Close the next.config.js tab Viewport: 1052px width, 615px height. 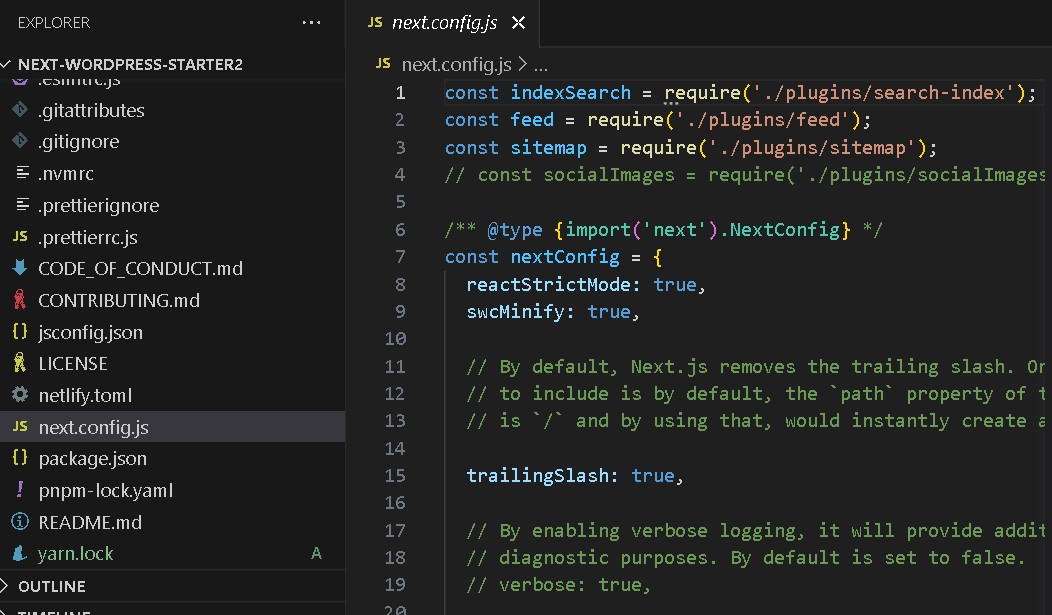[x=518, y=22]
